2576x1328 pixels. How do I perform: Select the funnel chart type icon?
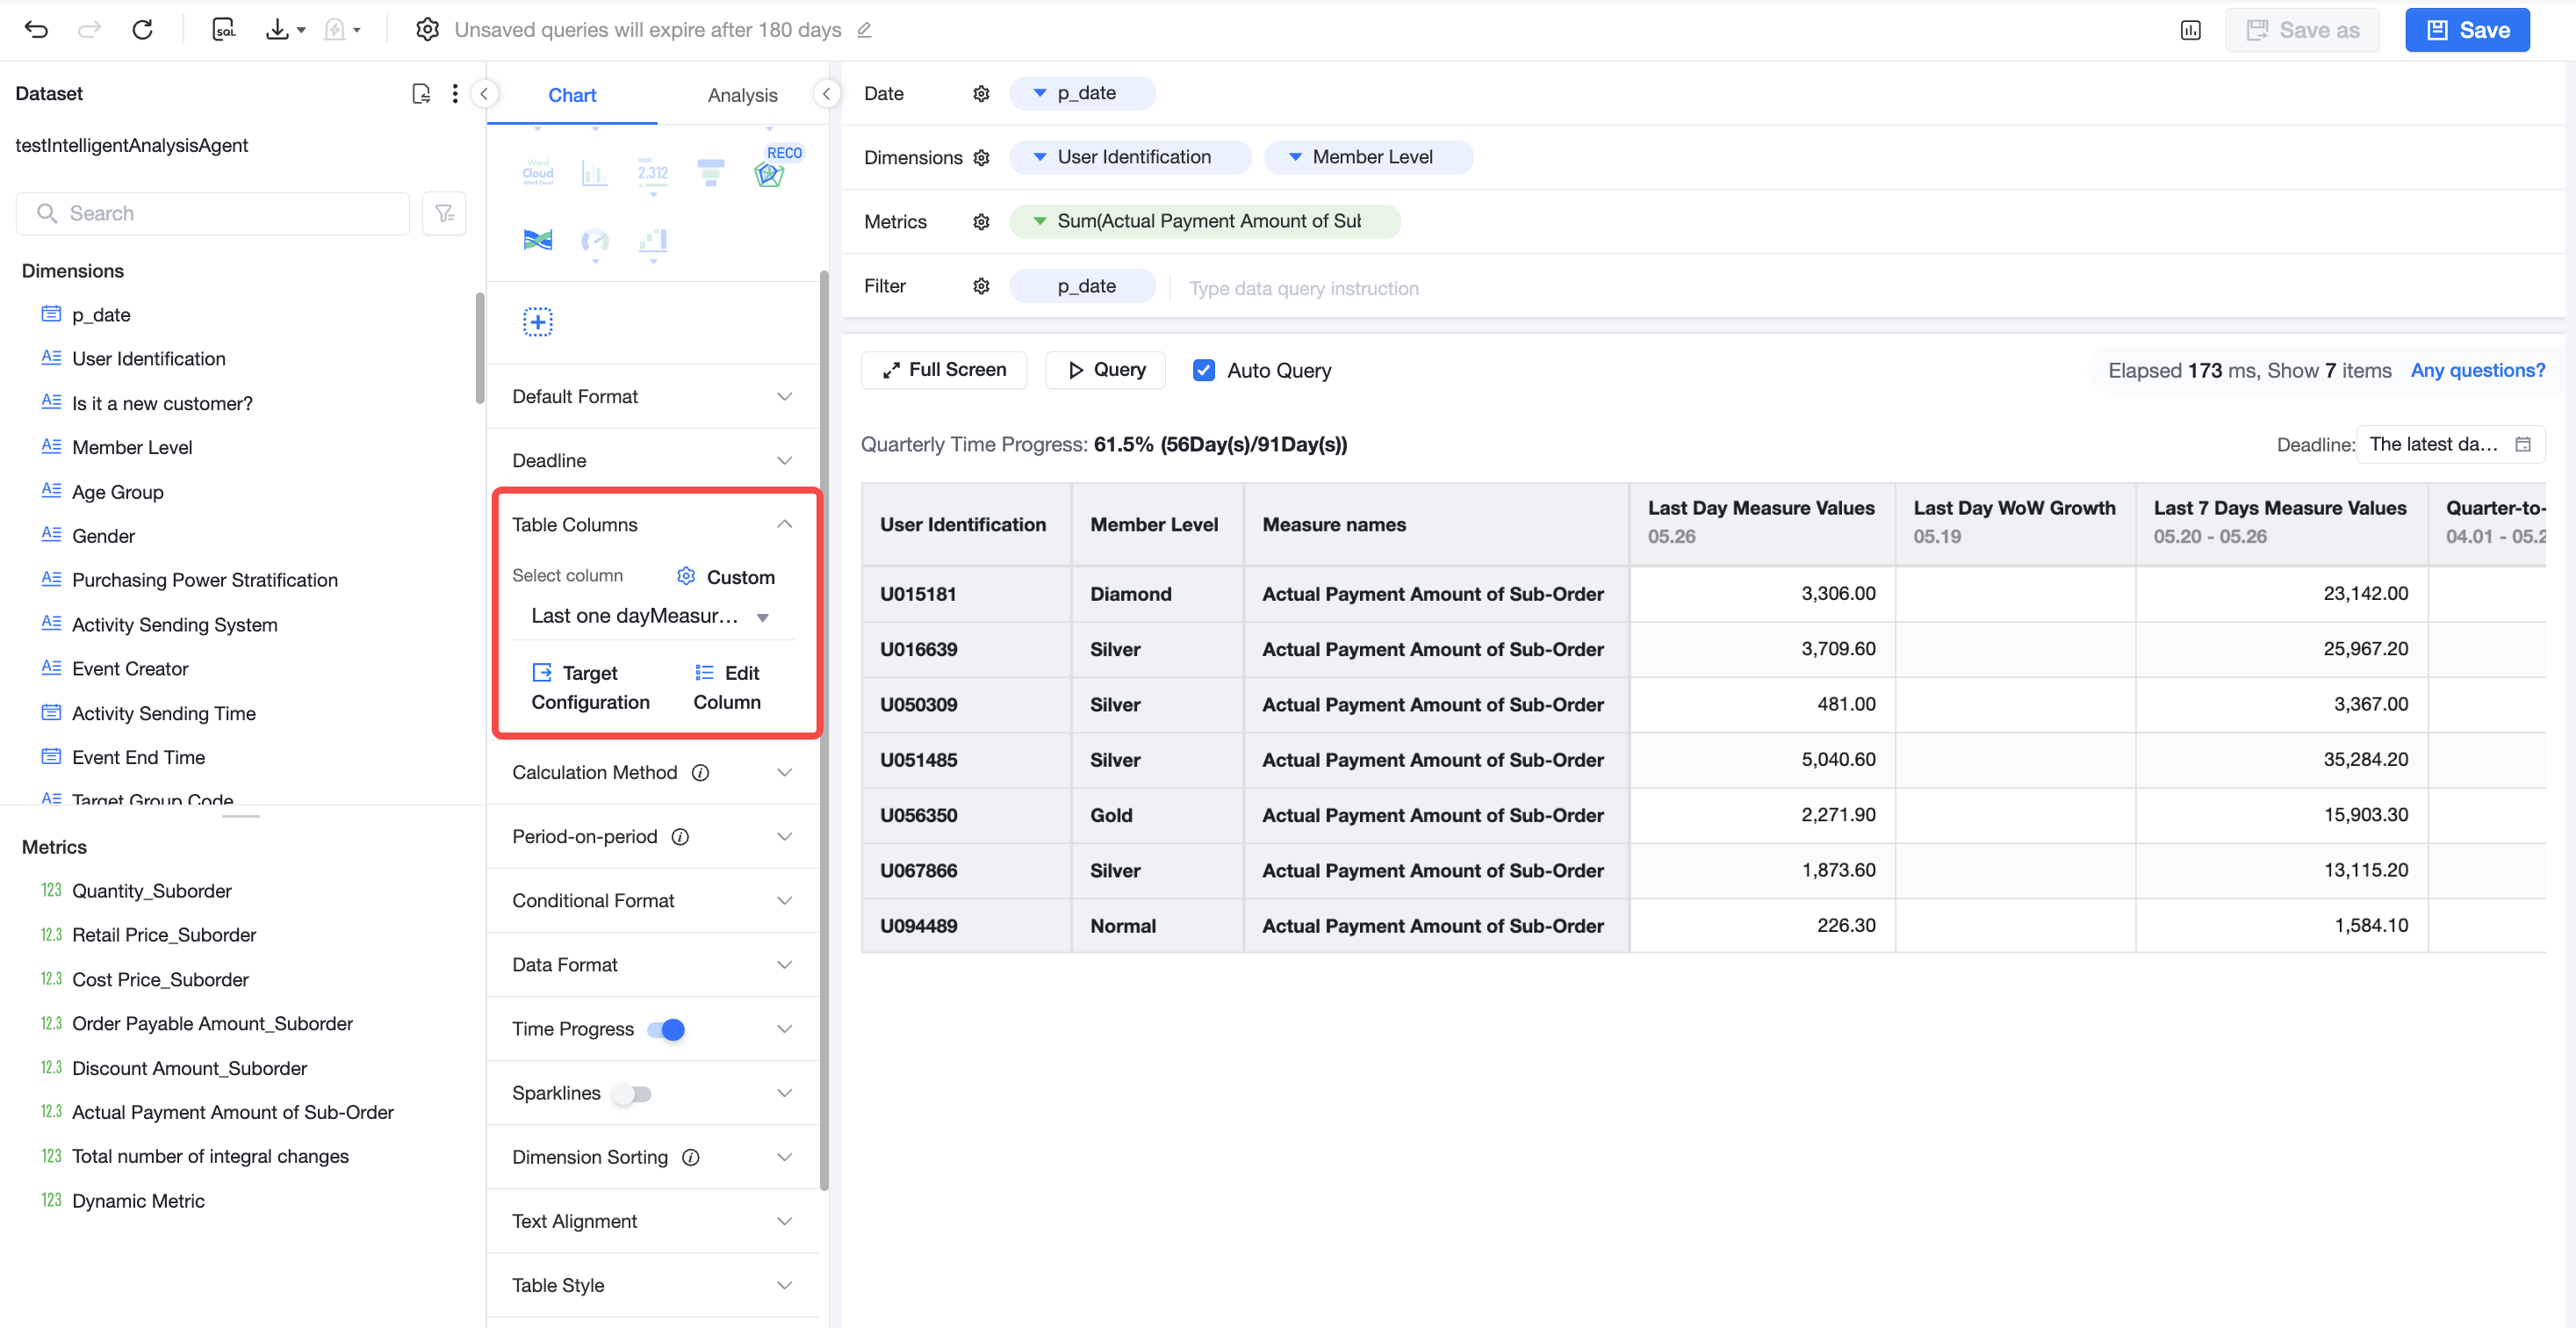point(711,172)
